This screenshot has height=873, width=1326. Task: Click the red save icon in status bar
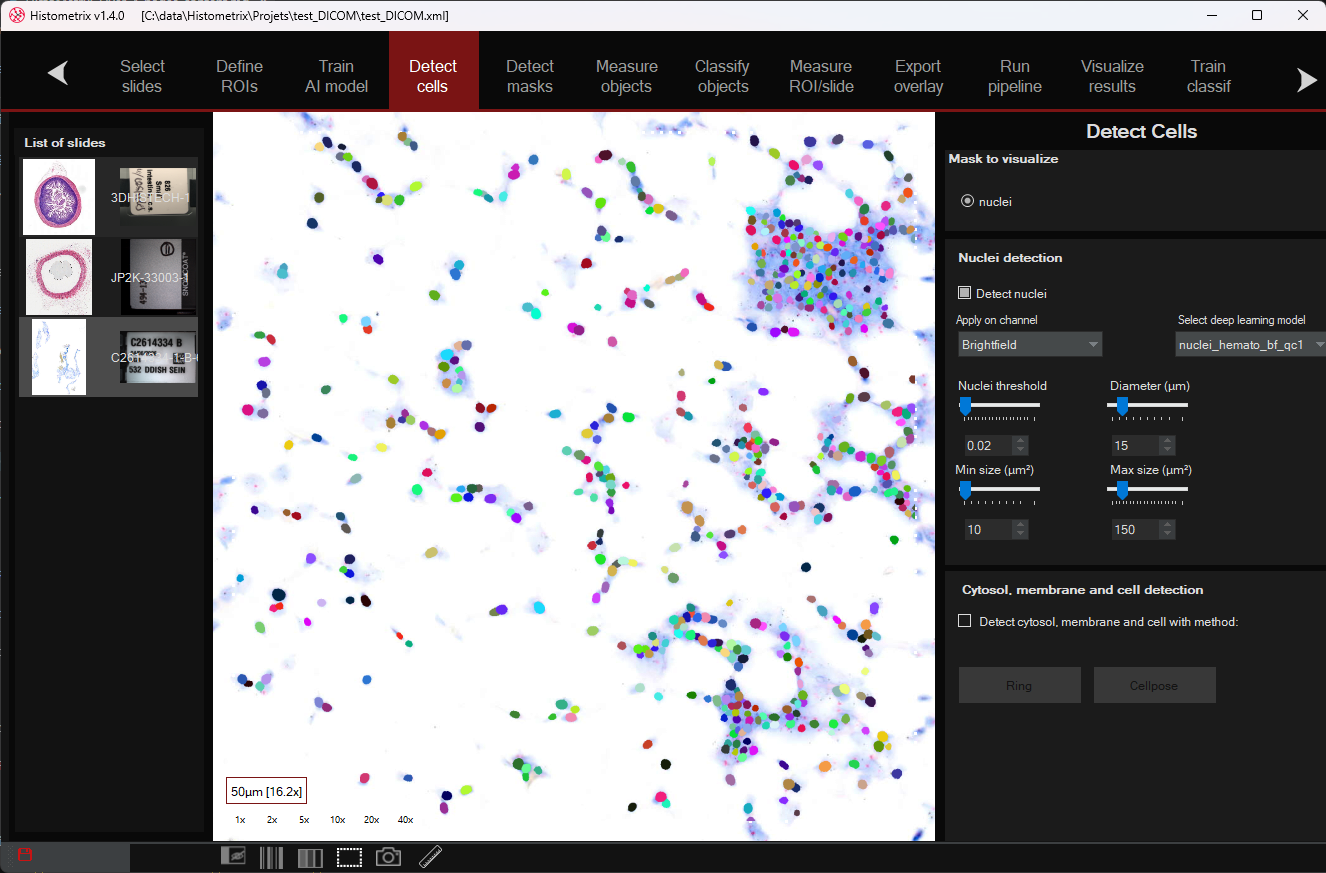(25, 855)
